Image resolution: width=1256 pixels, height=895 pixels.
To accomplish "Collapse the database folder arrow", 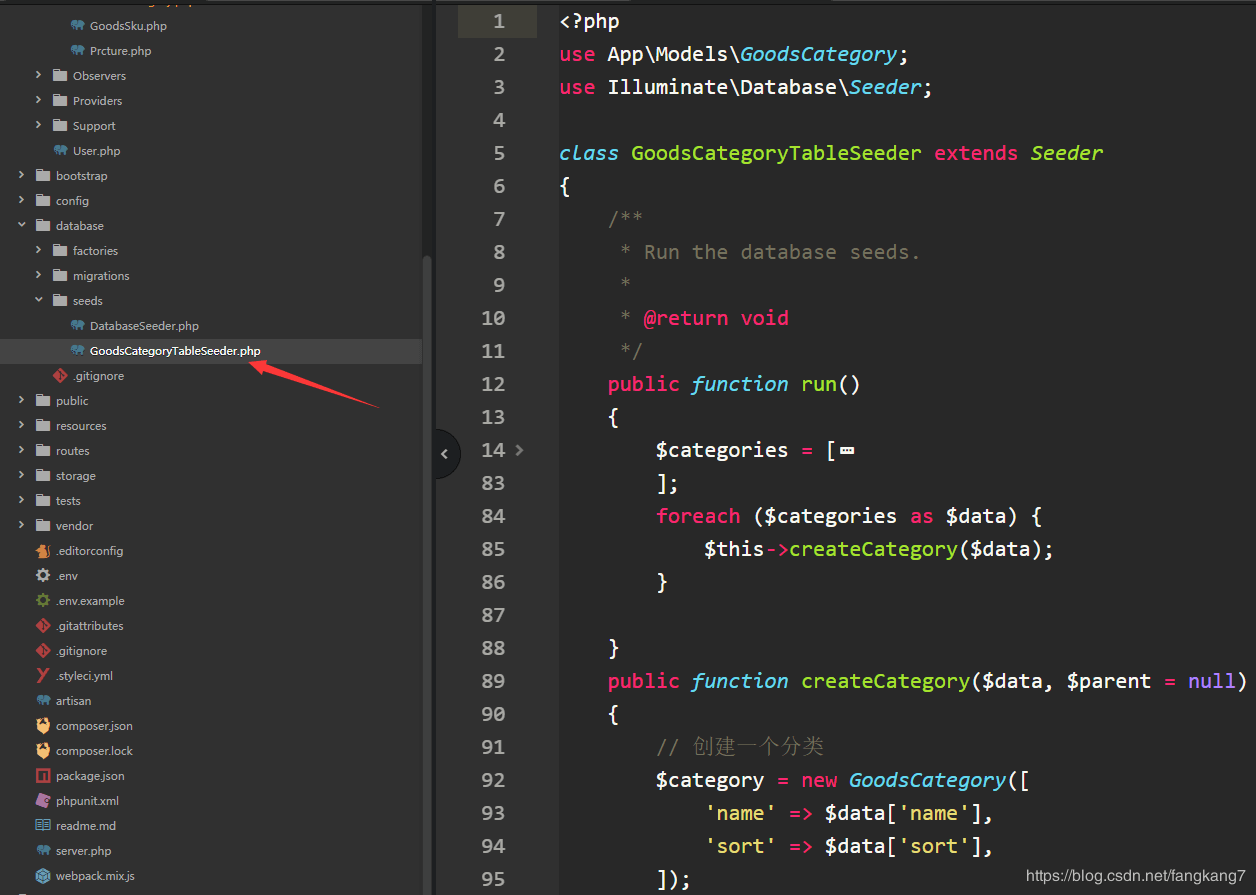I will click(21, 226).
